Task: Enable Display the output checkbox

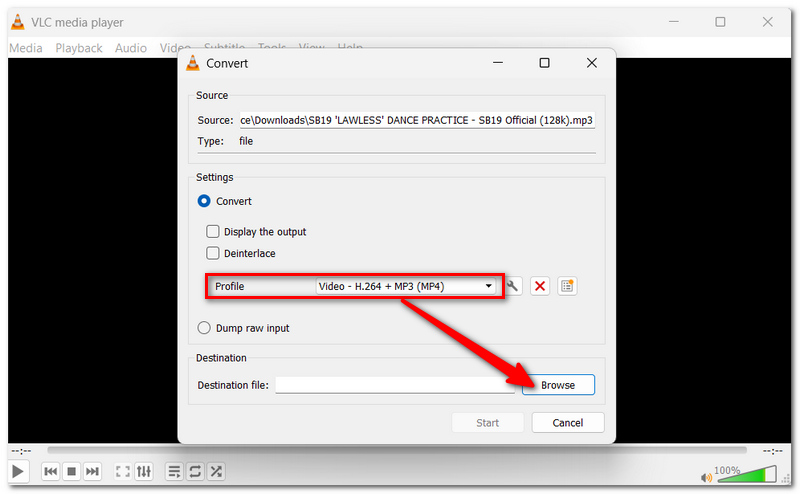Action: click(212, 232)
